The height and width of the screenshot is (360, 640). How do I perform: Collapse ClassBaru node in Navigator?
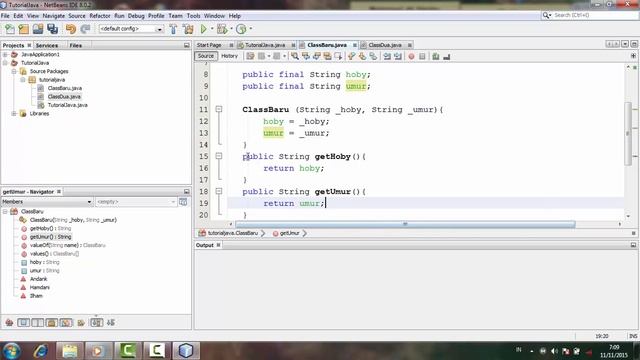5,211
